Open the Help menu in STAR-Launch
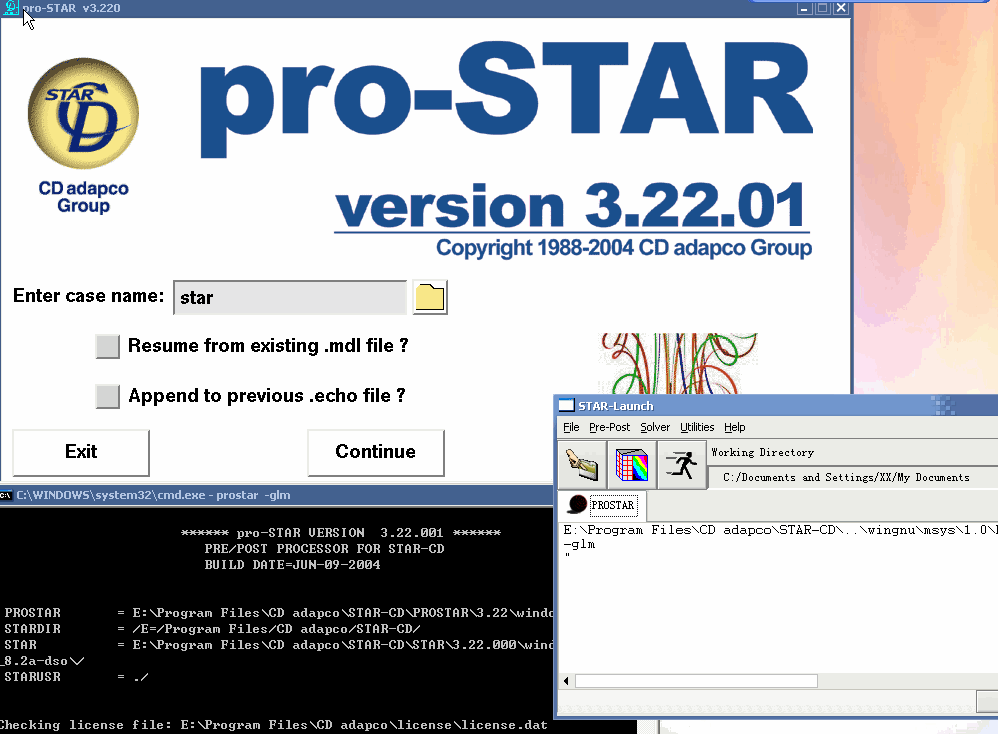 734,427
